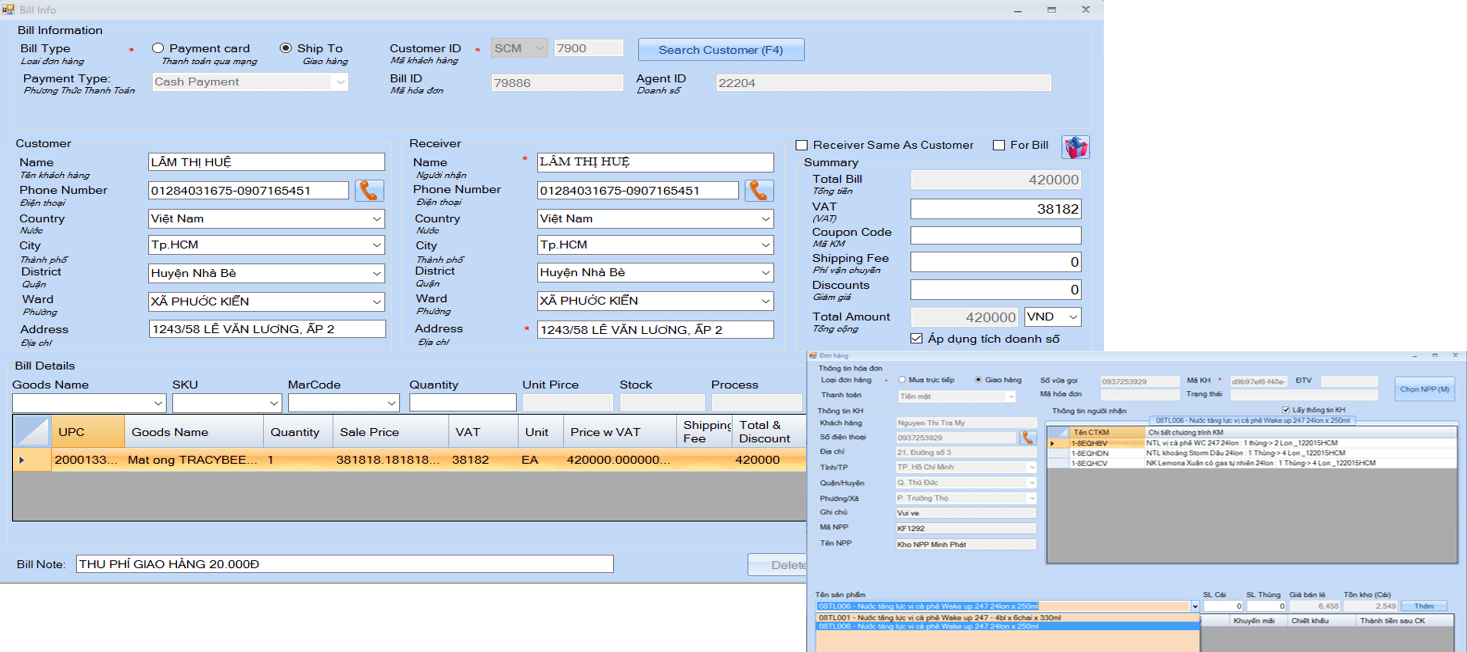Click the VAT field showing 38182
This screenshot has height=652, width=1467.
[996, 209]
